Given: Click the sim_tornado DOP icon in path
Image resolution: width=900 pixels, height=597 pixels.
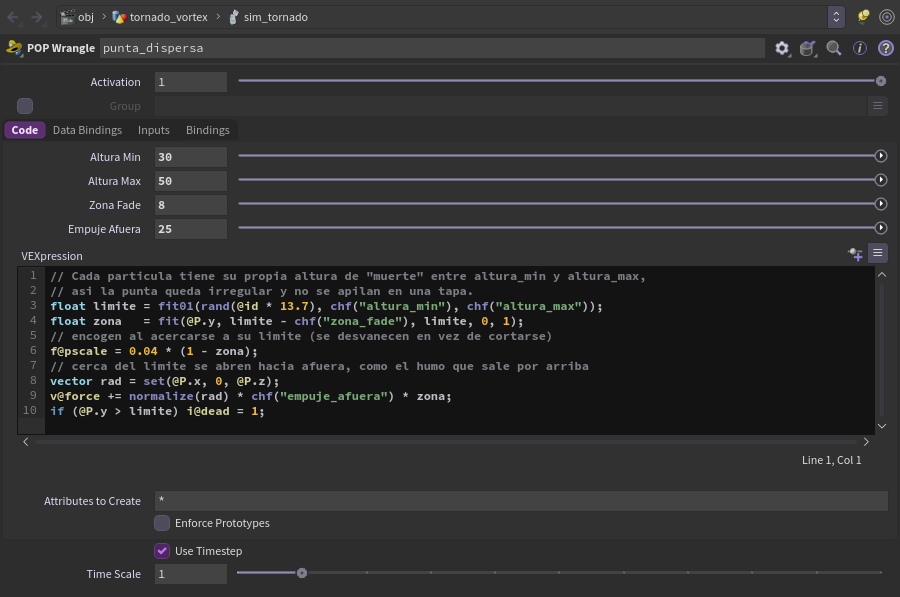Looking at the screenshot, I should pos(234,17).
